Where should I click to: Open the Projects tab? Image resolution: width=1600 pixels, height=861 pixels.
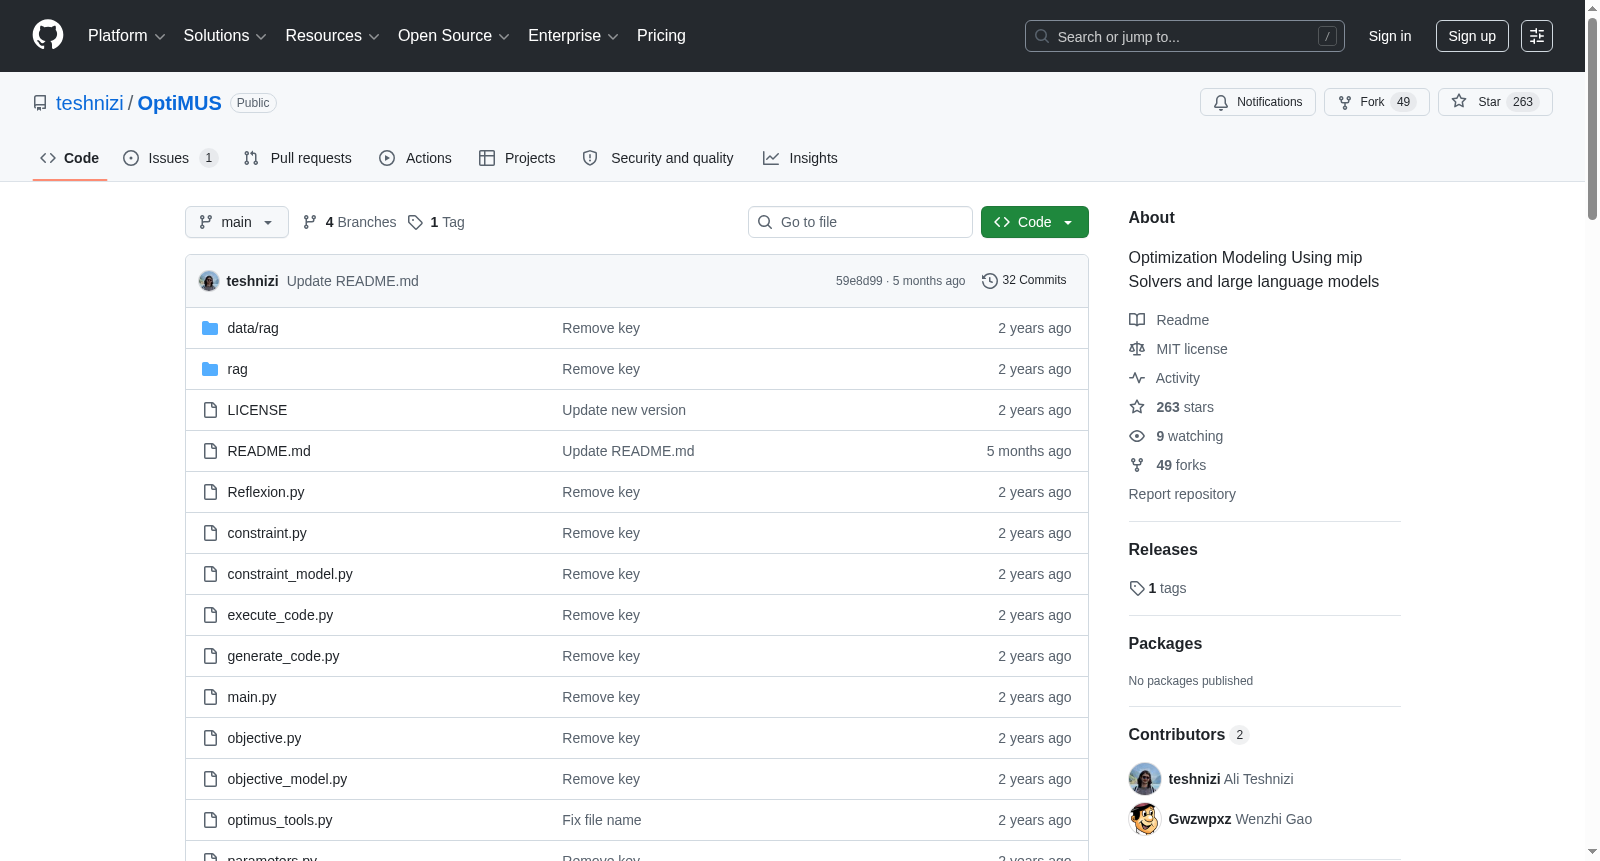click(x=517, y=158)
